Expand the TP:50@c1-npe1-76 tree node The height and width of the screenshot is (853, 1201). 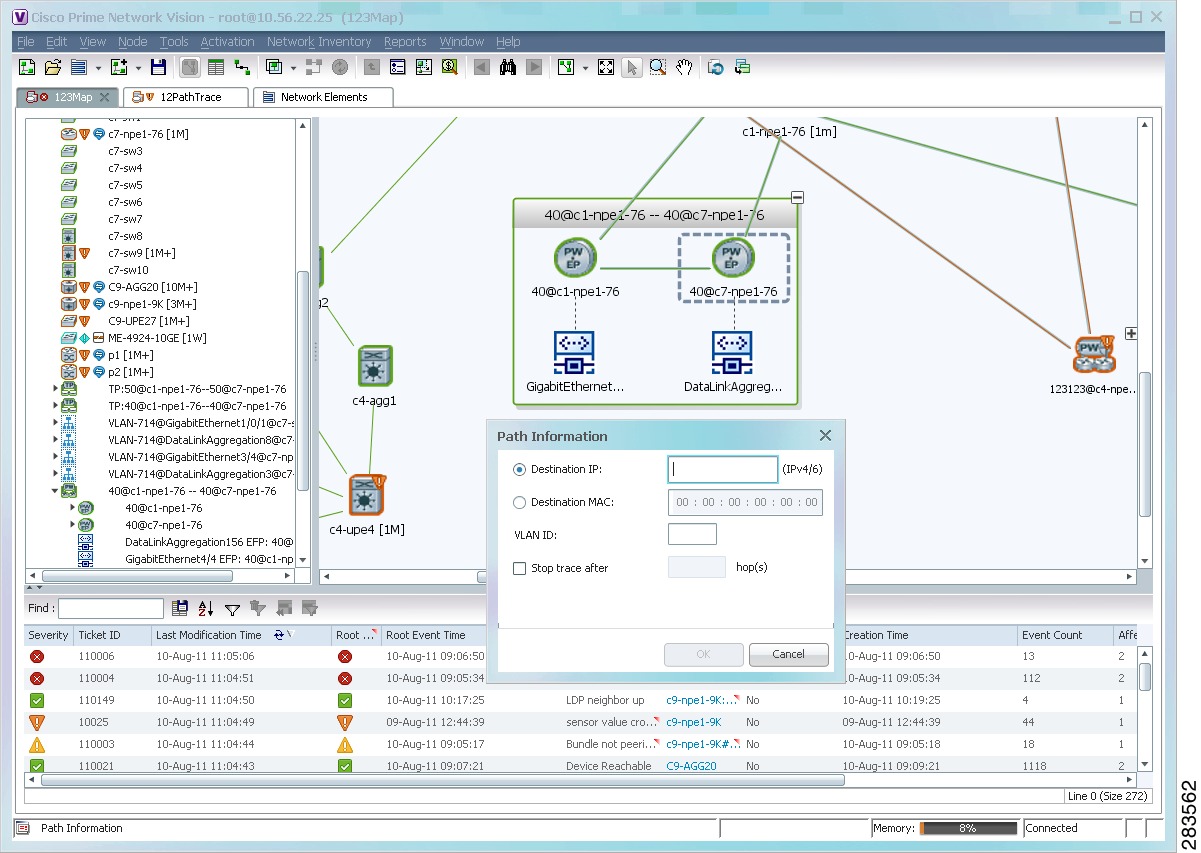[55, 389]
